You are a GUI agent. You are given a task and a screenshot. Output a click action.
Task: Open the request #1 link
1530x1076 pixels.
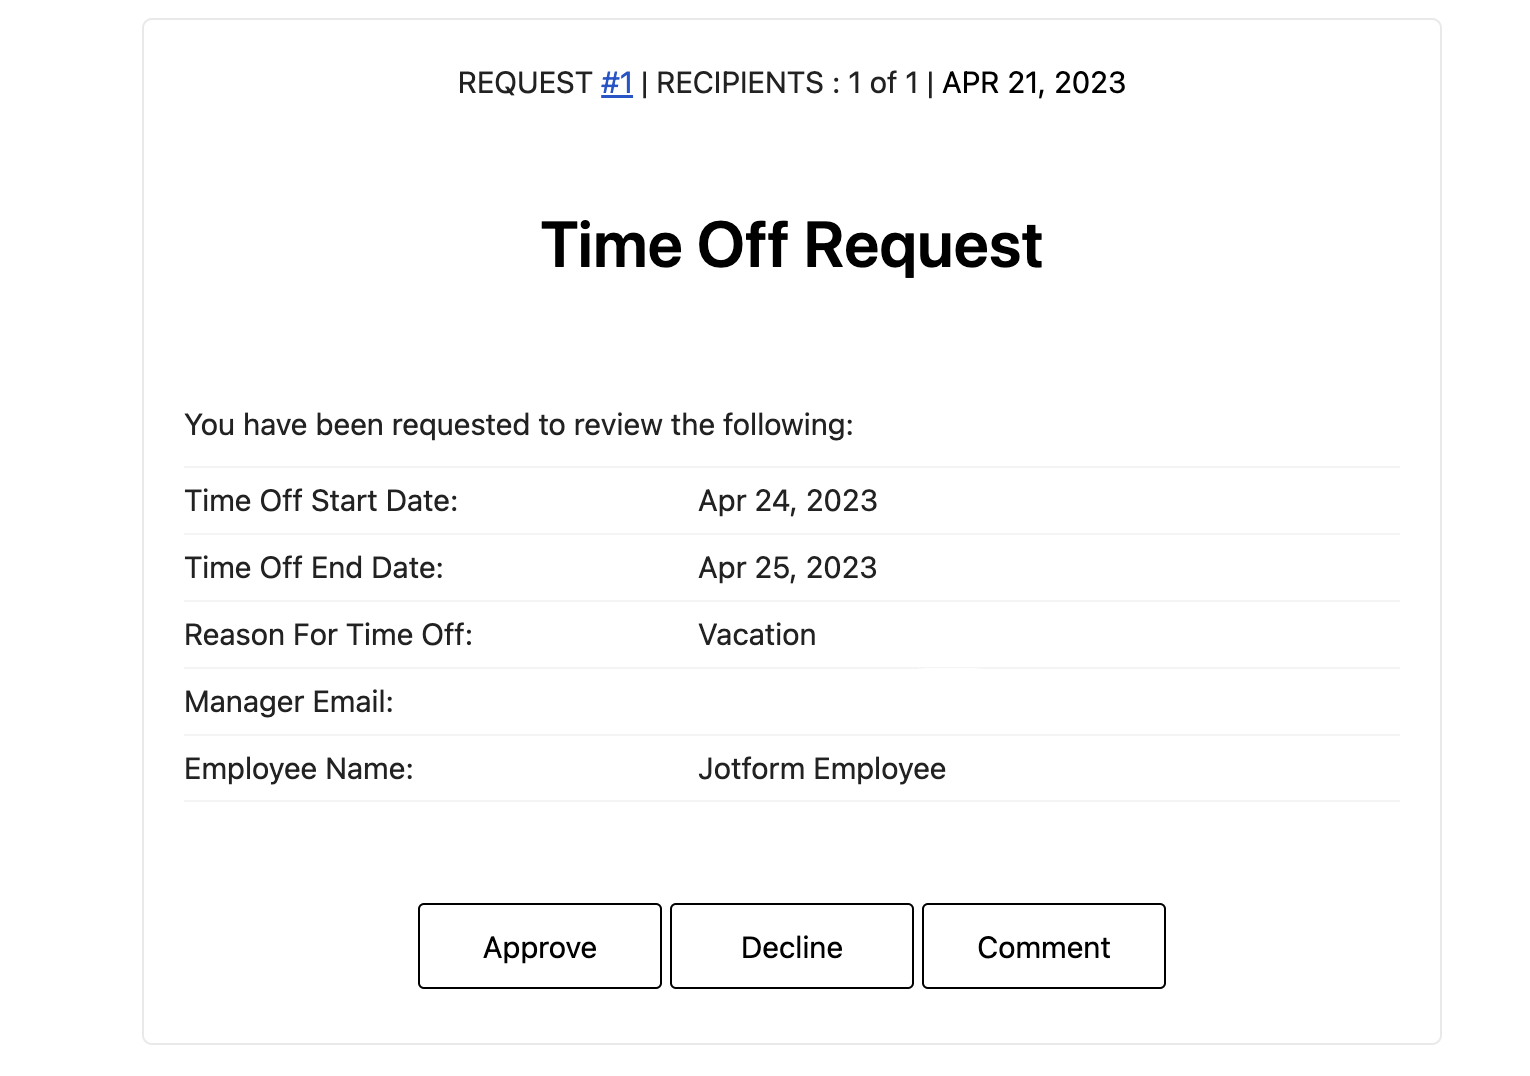[x=616, y=83]
